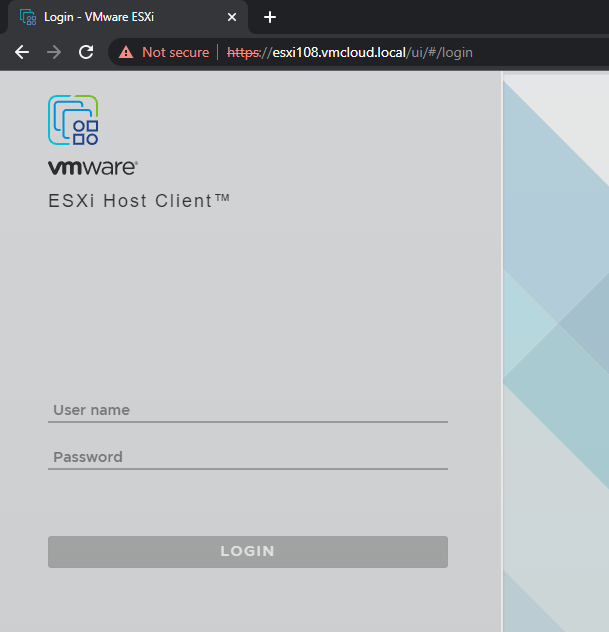Click the browser Forward arrow
Screen dimensions: 609x632
click(x=54, y=52)
